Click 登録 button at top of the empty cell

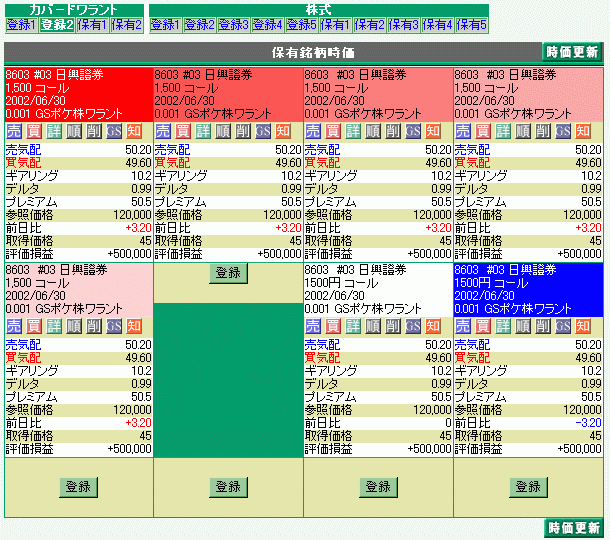[x=228, y=272]
